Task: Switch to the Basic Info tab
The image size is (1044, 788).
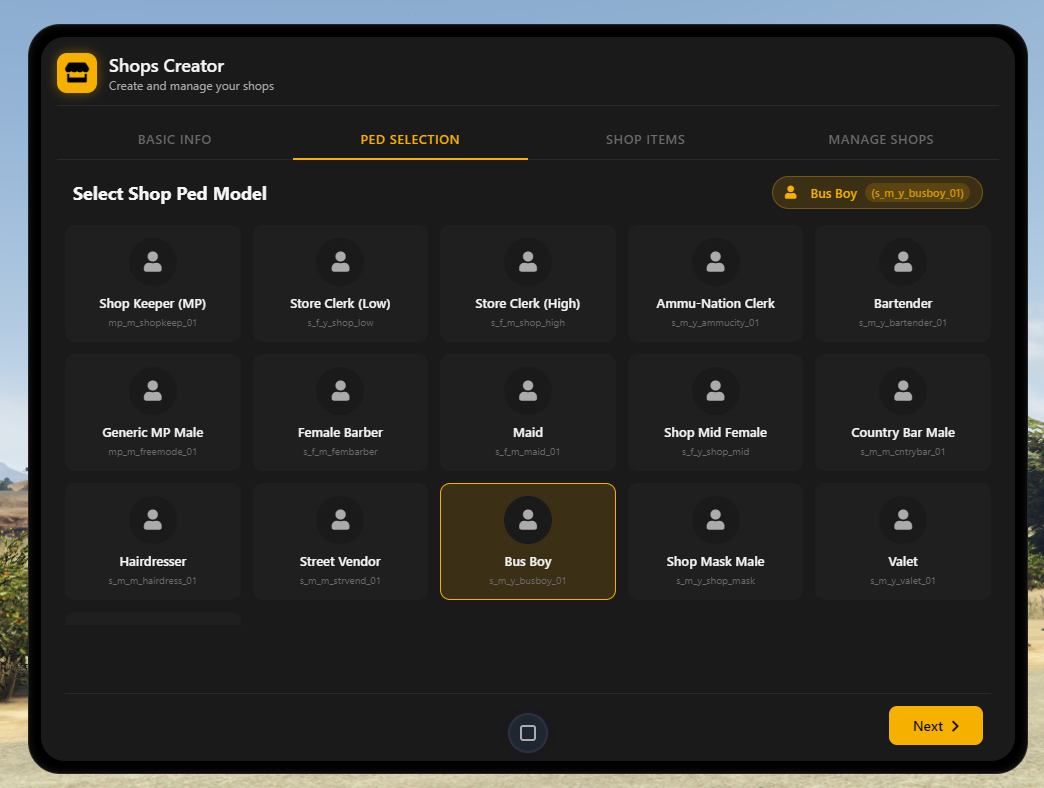Action: point(174,140)
